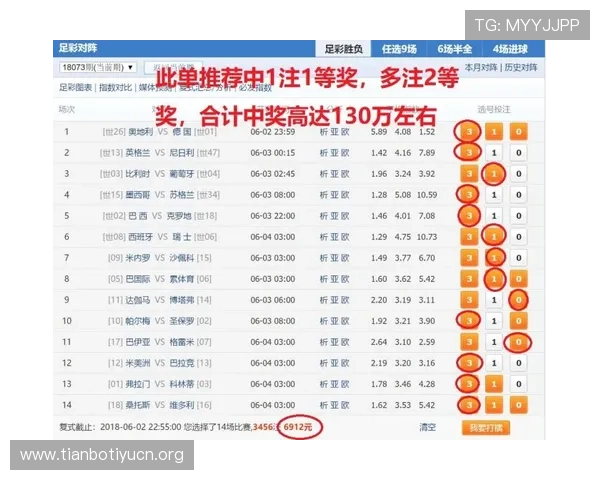
Task: Open the 4场进球 tab
Action: [x=510, y=49]
